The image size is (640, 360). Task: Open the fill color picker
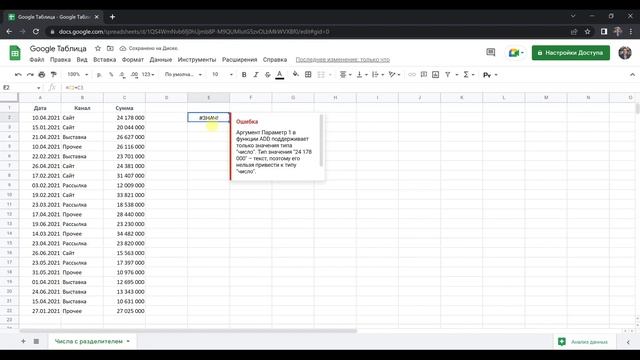pos(296,75)
